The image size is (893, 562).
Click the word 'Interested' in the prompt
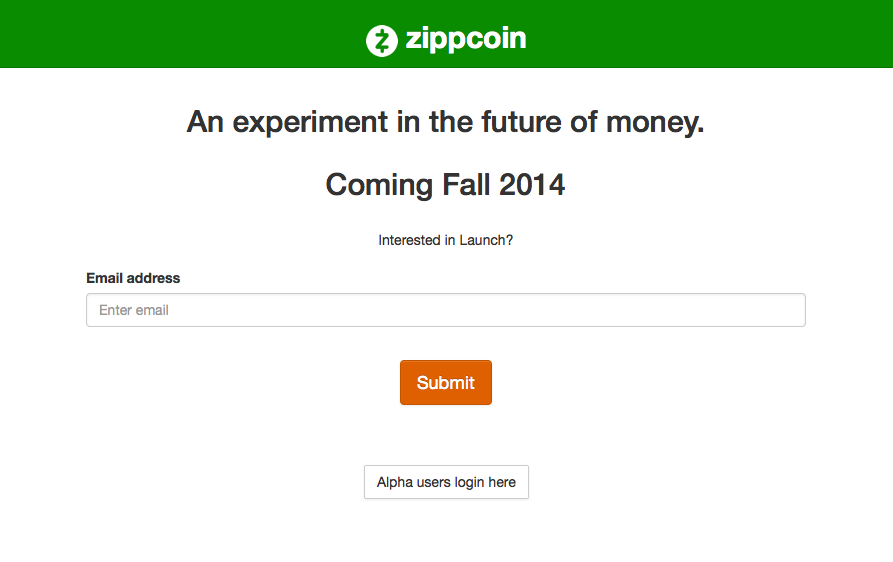point(409,240)
